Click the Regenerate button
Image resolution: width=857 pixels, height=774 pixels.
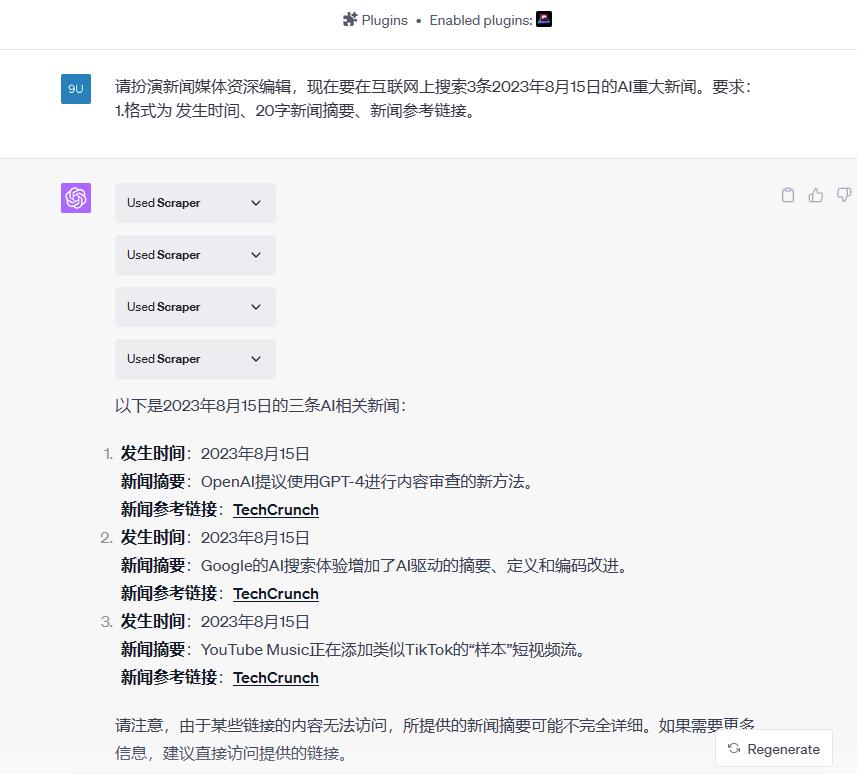pos(774,749)
